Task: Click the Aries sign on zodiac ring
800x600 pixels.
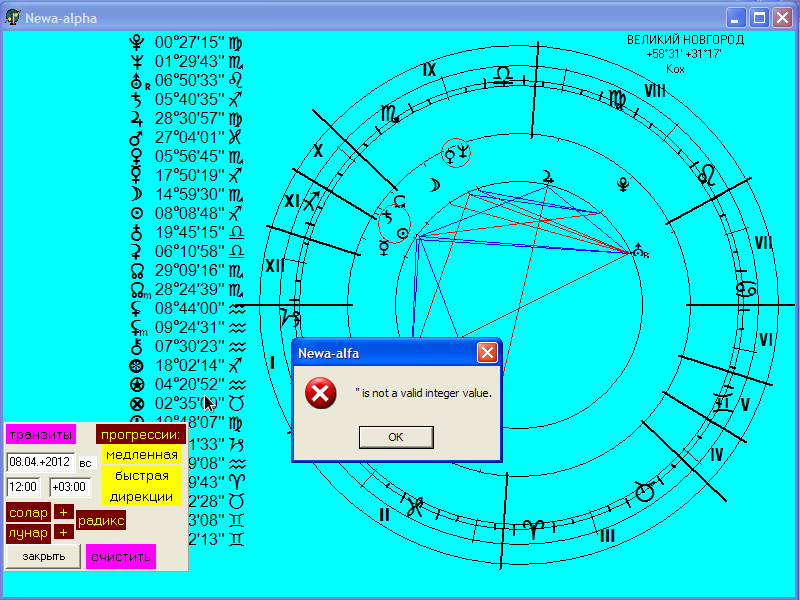Action: [x=533, y=529]
